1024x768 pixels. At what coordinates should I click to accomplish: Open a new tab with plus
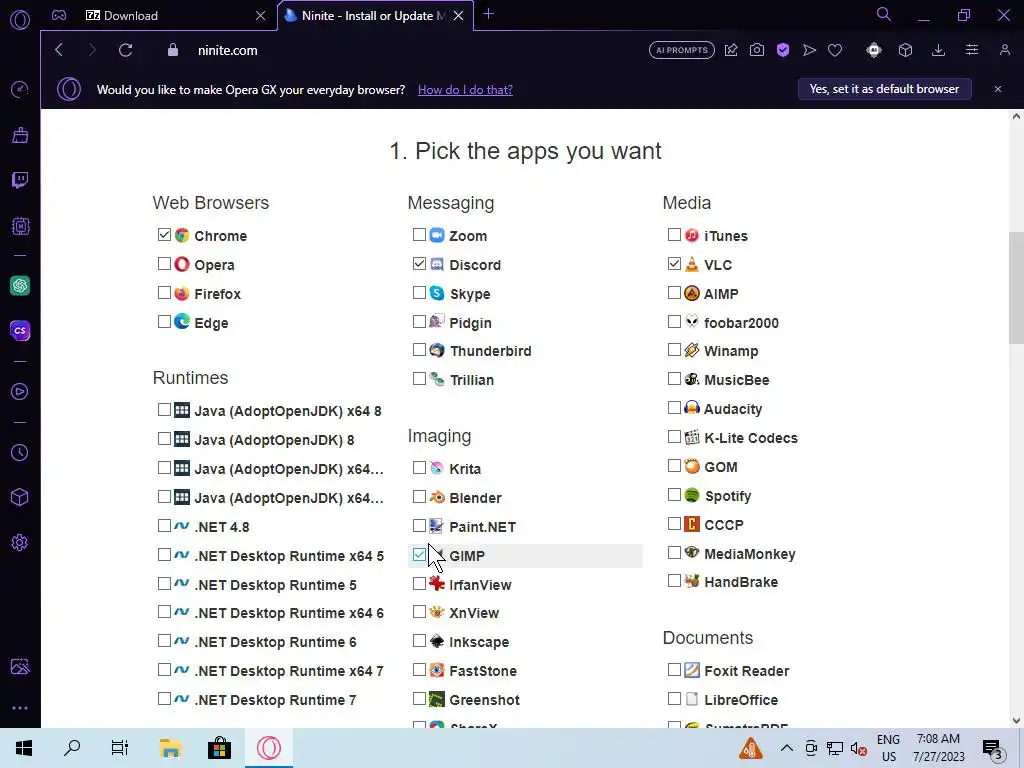488,14
